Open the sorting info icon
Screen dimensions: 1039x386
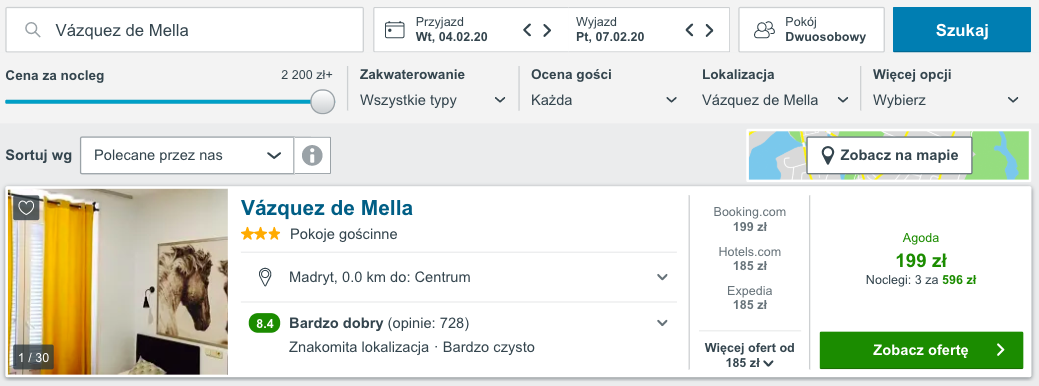point(312,156)
